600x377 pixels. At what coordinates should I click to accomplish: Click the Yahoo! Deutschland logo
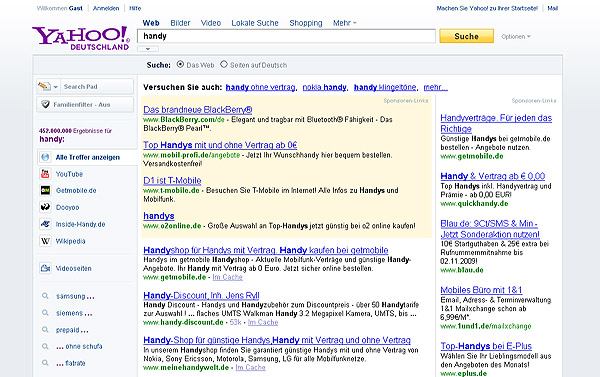click(x=81, y=38)
